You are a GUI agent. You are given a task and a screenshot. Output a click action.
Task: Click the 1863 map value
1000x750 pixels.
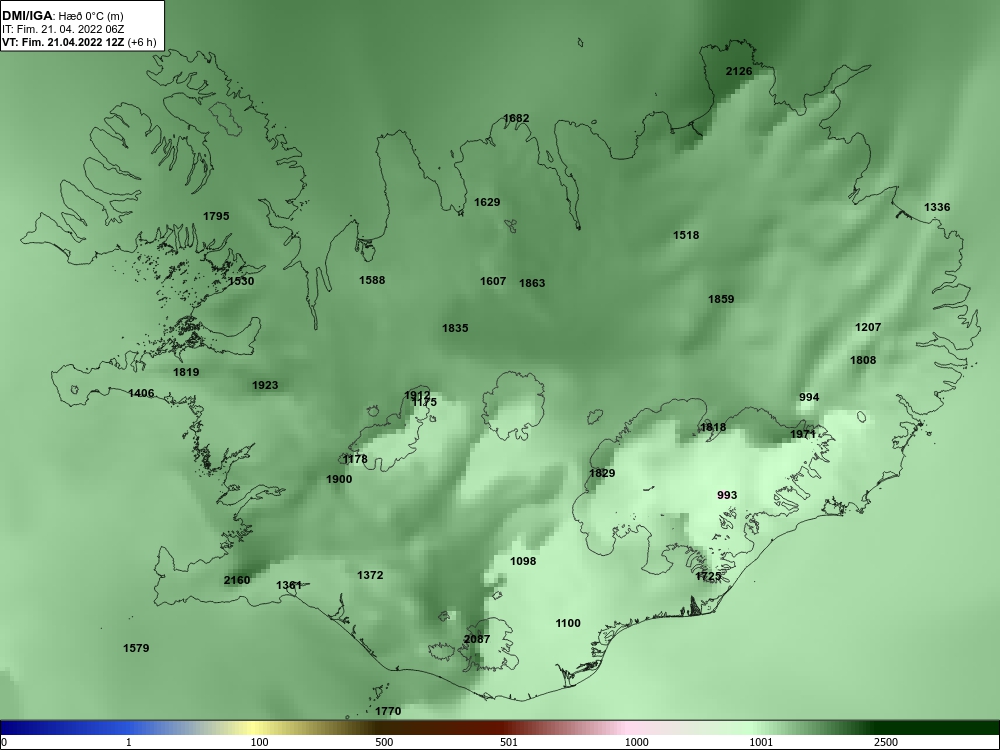(532, 283)
